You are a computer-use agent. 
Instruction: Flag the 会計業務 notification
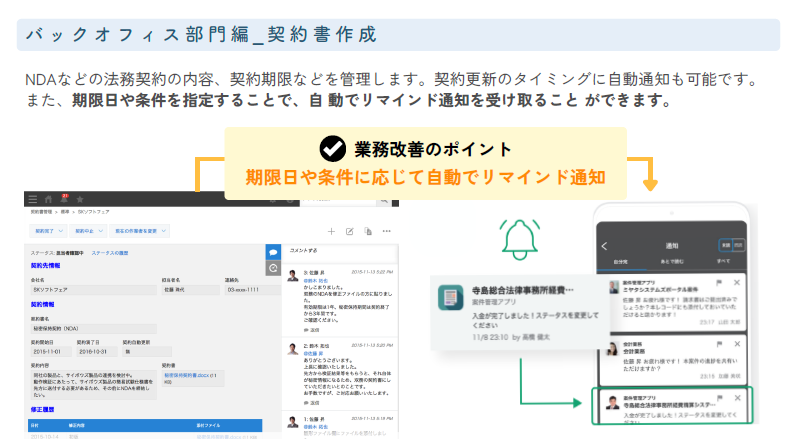(719, 344)
